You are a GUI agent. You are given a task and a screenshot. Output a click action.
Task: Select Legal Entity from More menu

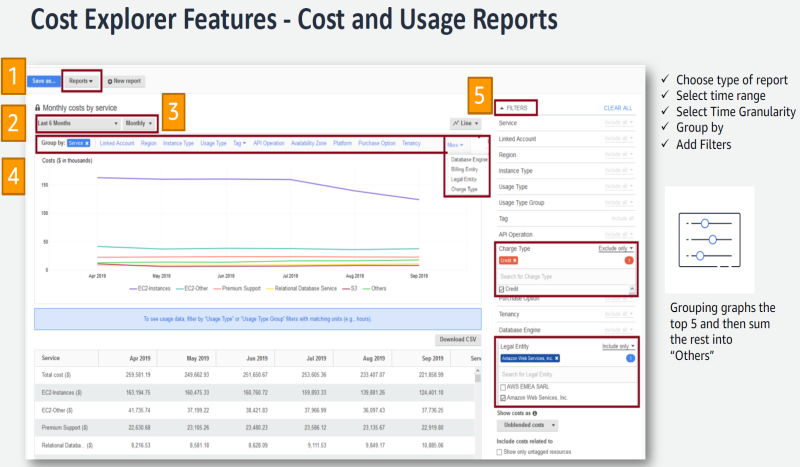(463, 179)
